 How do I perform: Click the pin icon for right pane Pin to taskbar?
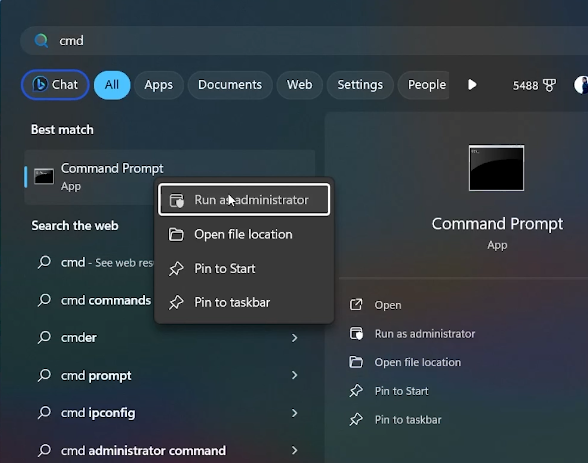(356, 420)
